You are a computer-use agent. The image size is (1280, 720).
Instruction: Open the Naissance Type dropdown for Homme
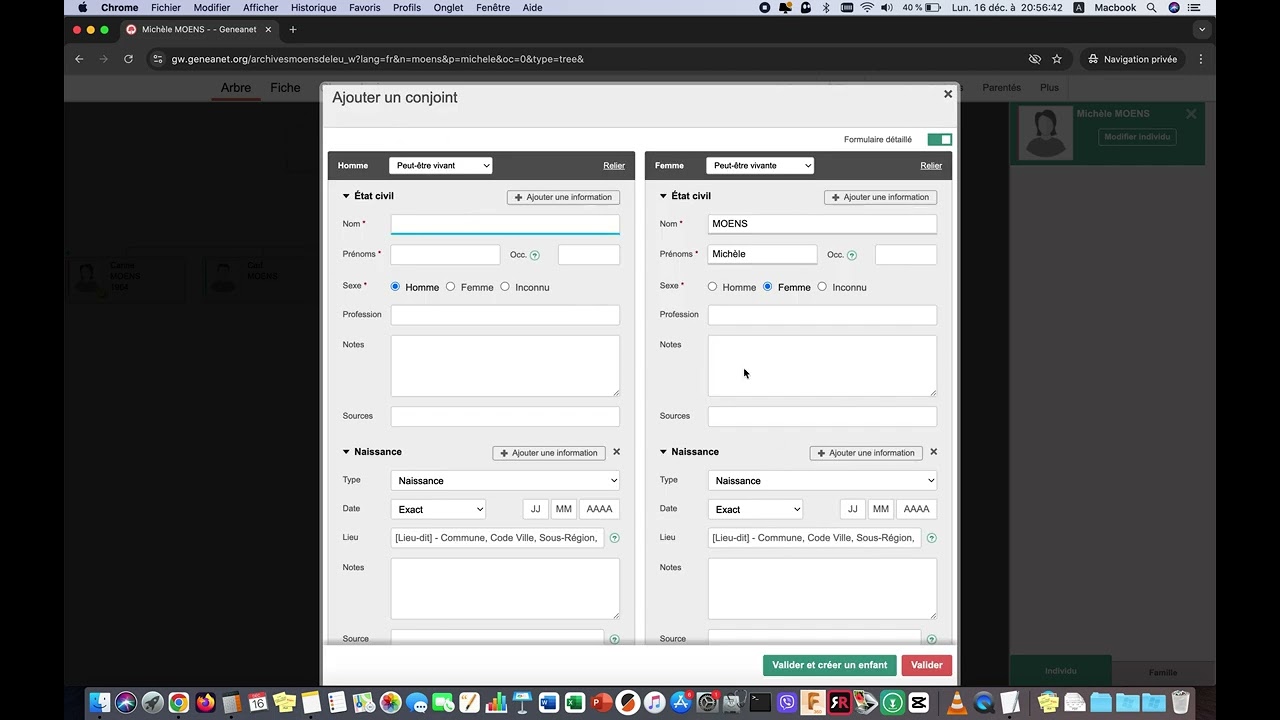(x=505, y=481)
